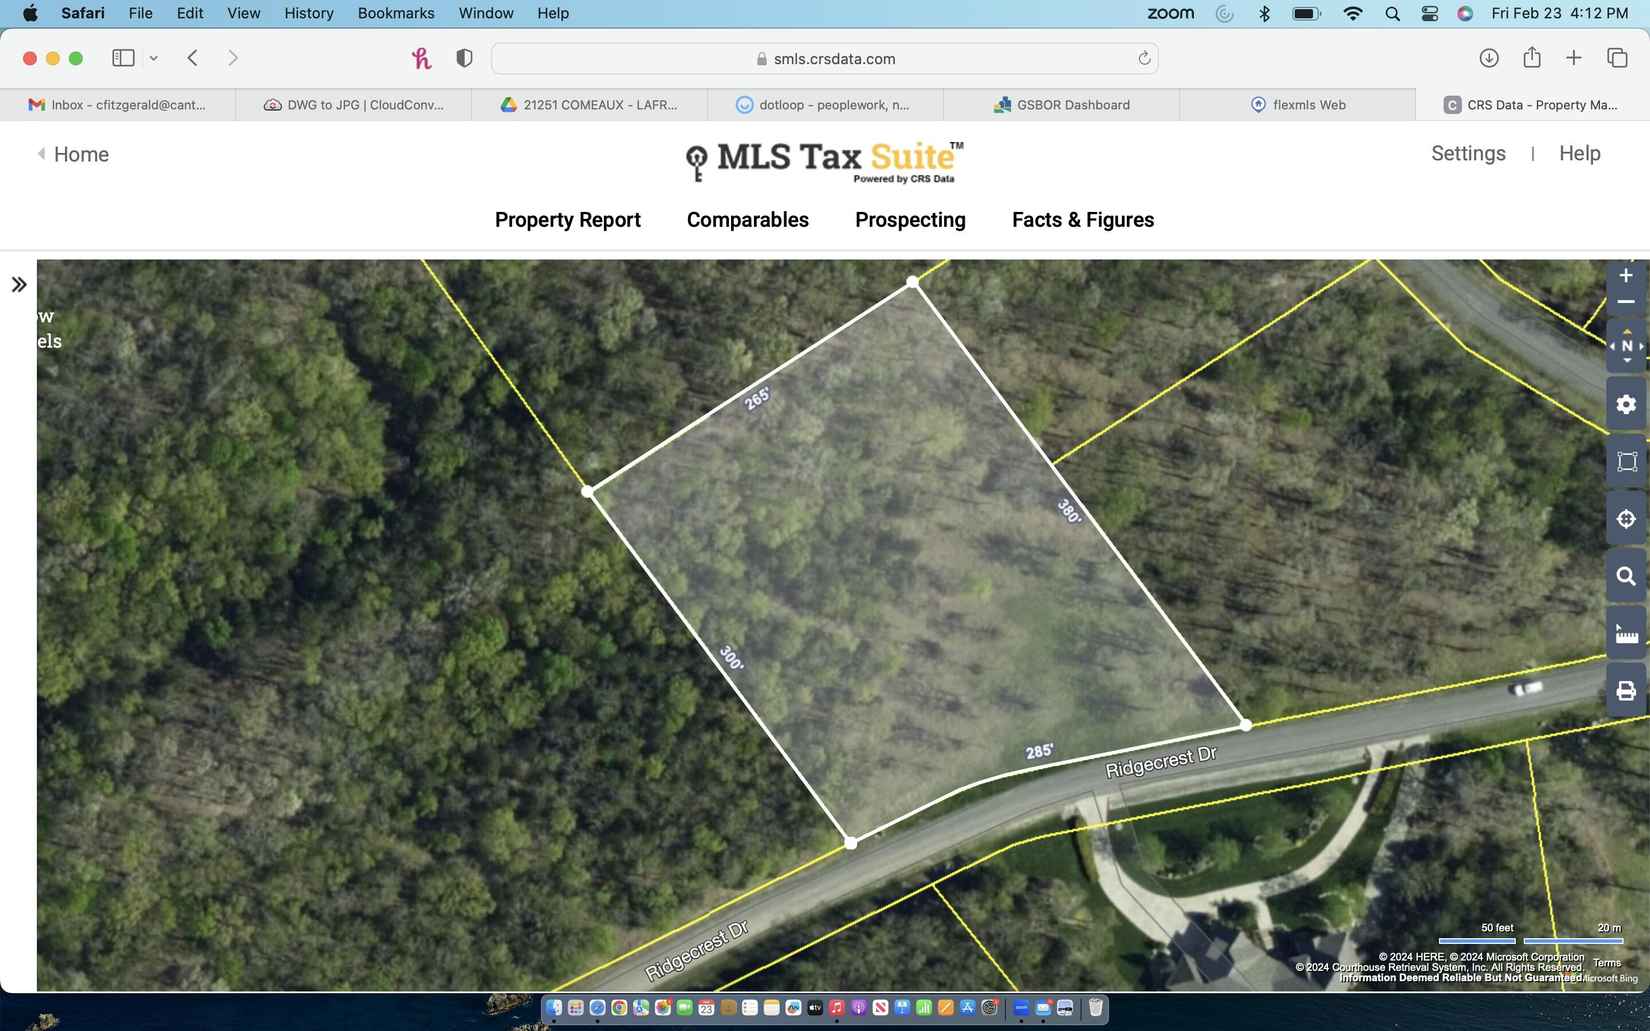1650x1031 pixels.
Task: Open map settings gear
Action: pyautogui.click(x=1626, y=404)
